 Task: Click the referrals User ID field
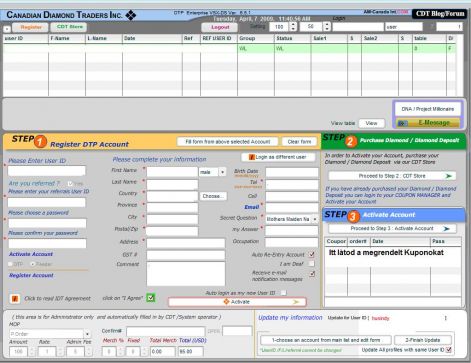coord(47,202)
